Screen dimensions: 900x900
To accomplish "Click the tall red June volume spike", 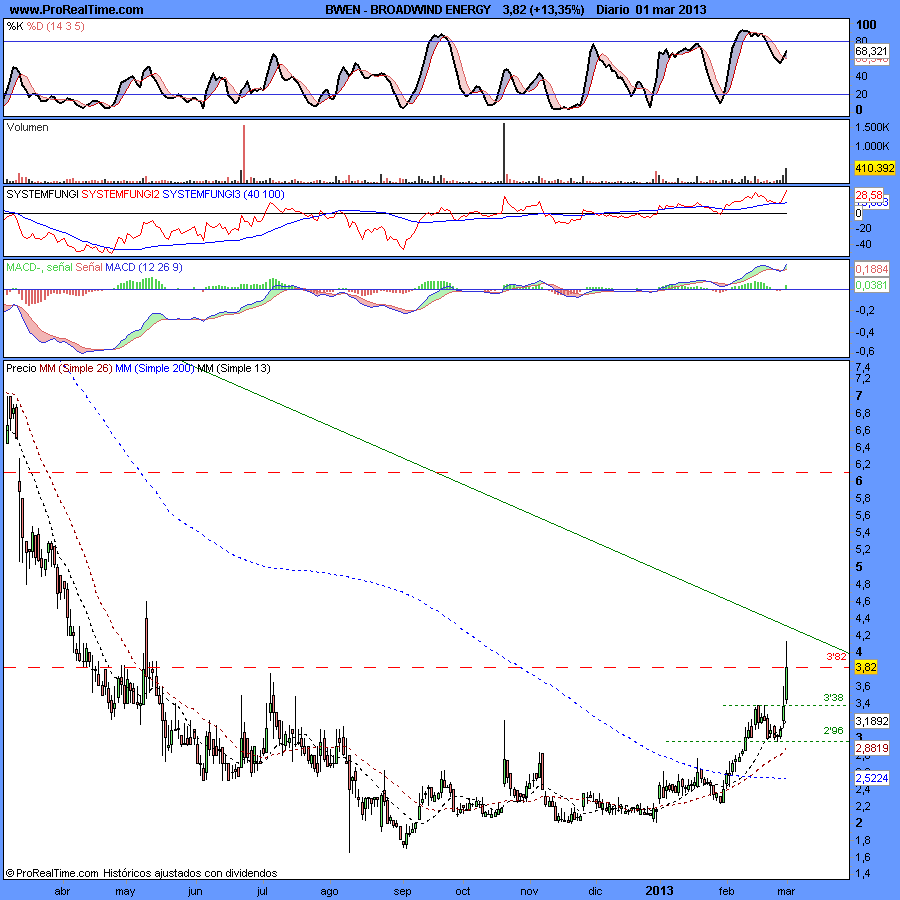I will [x=244, y=154].
